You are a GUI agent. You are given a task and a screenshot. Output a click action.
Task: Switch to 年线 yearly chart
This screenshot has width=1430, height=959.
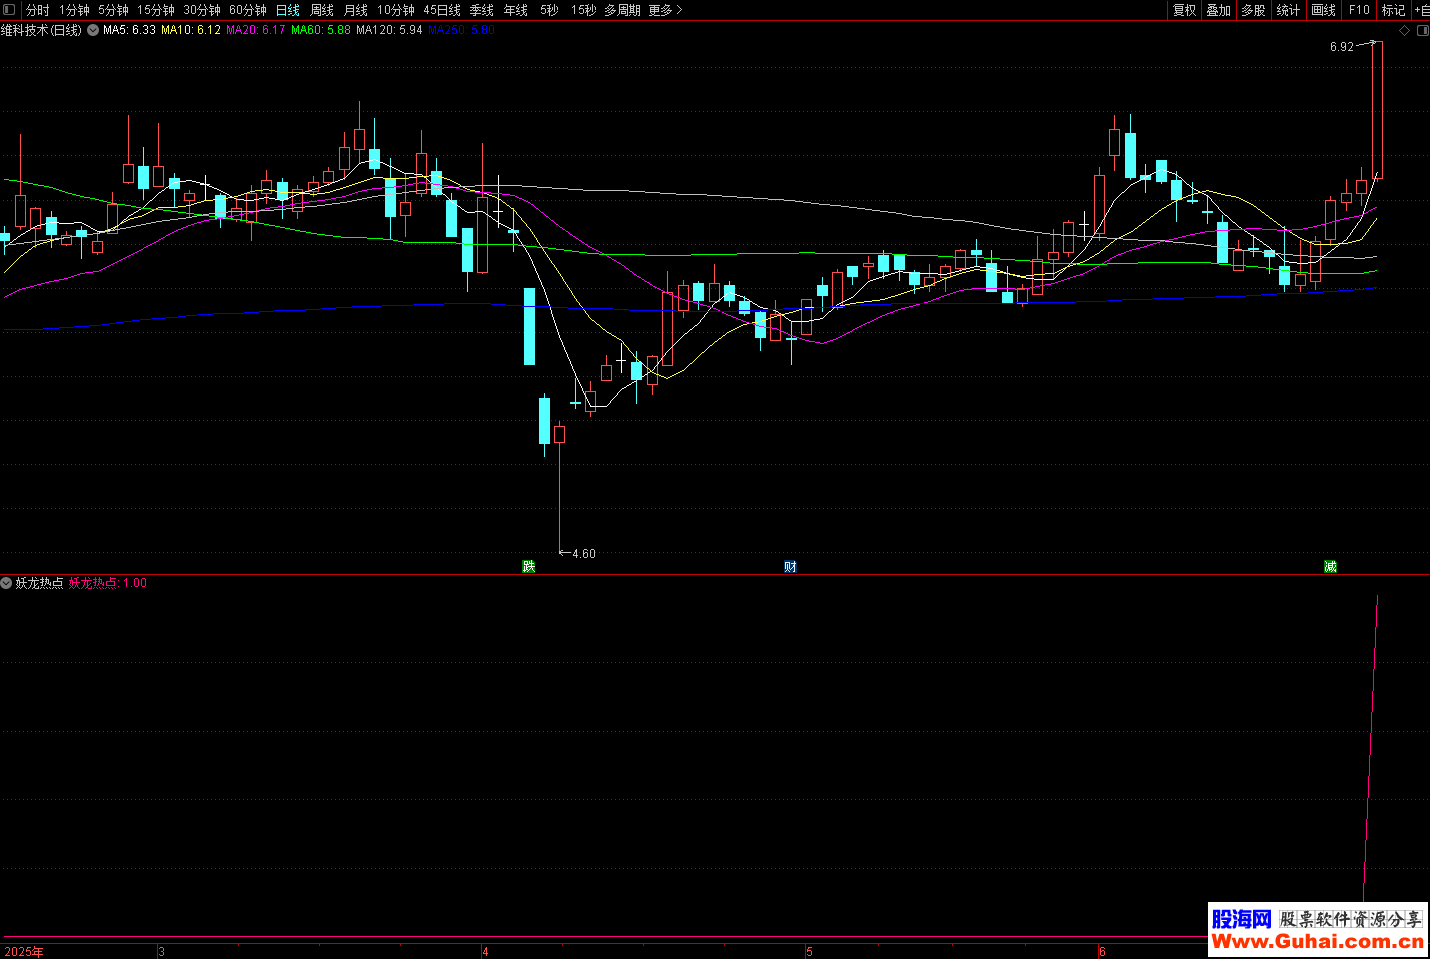coord(516,10)
